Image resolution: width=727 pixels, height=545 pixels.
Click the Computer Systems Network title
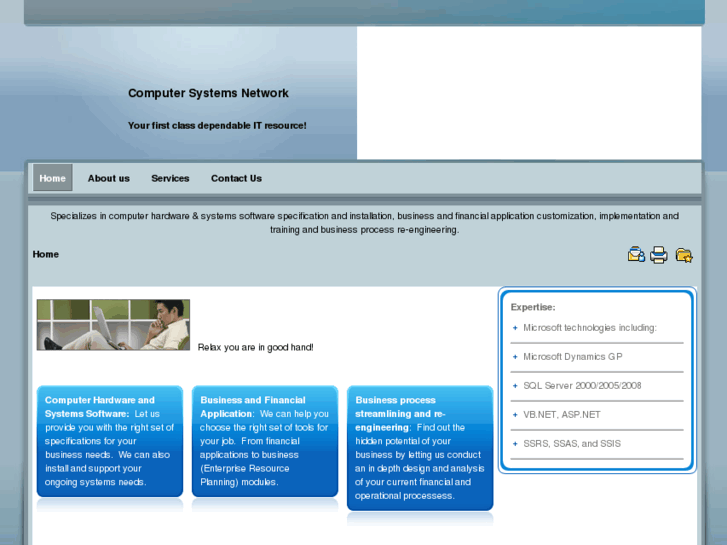coord(208,93)
